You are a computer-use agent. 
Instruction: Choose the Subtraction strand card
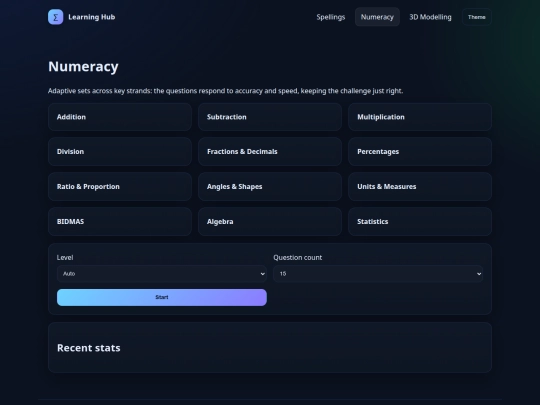[270, 117]
